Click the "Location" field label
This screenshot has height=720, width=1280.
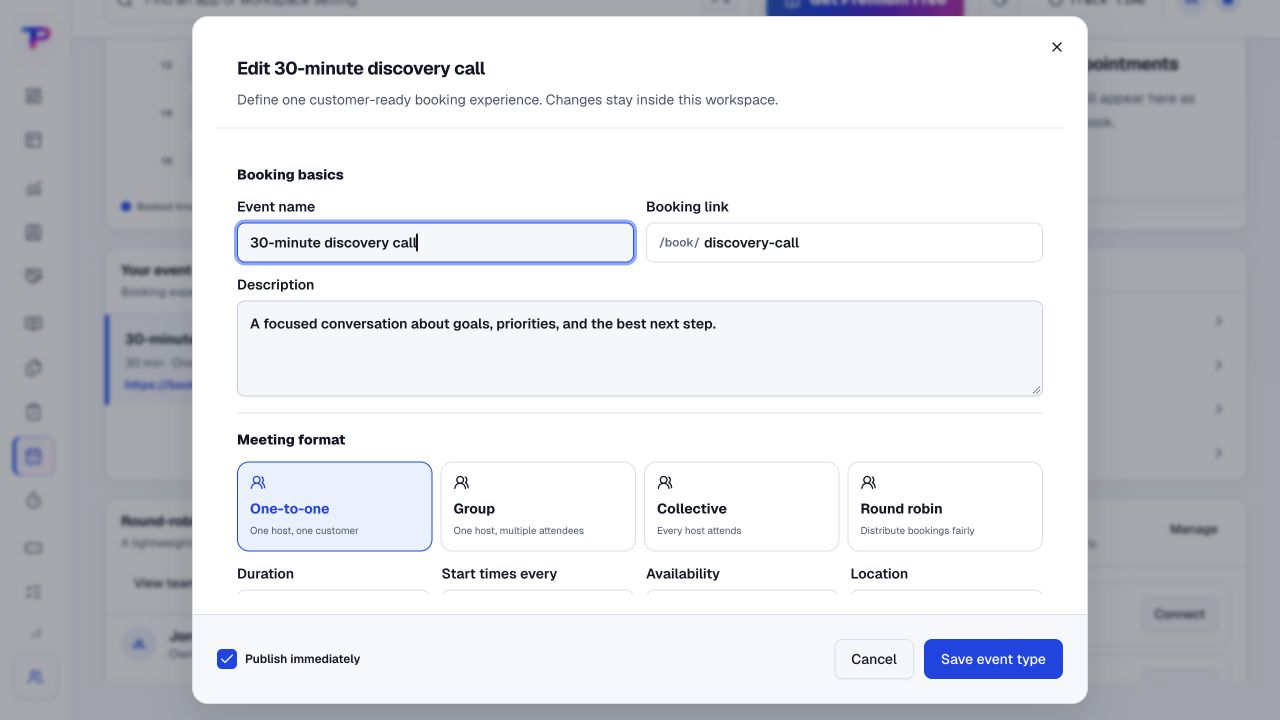tap(879, 574)
